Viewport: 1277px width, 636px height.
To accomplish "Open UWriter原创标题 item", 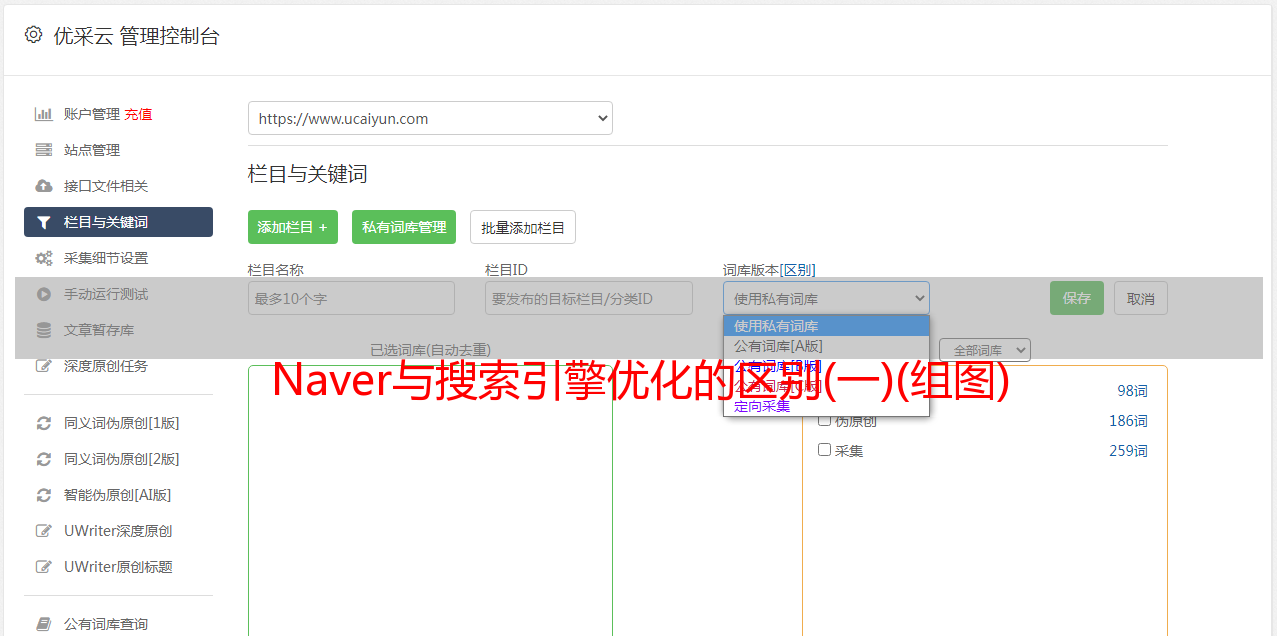I will pyautogui.click(x=118, y=567).
